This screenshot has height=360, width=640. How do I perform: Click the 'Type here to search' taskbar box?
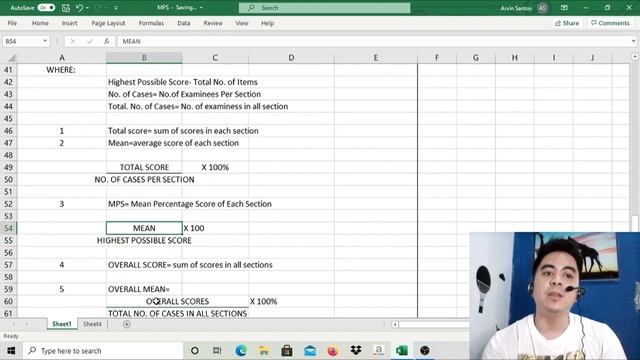pos(102,351)
